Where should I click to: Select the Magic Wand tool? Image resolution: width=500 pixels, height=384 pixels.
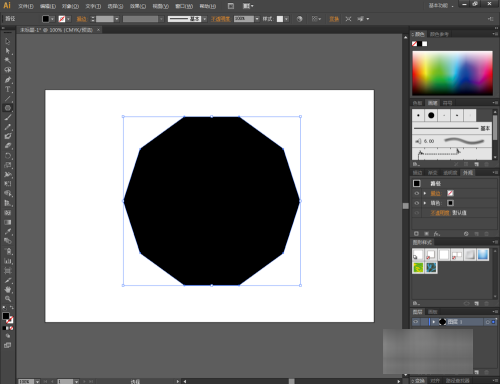click(8, 60)
